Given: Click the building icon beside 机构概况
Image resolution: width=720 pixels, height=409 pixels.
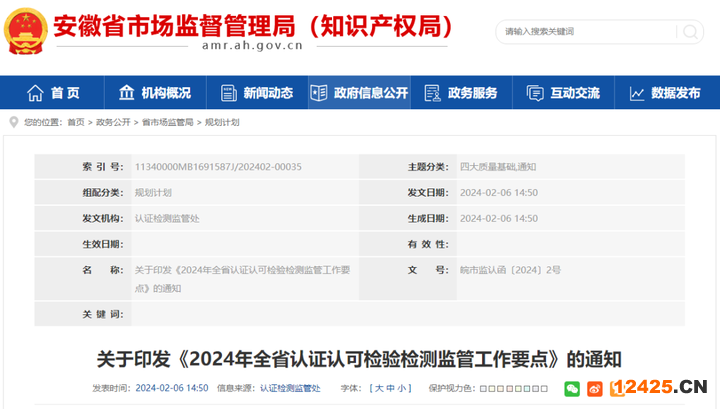Looking at the screenshot, I should (126, 93).
